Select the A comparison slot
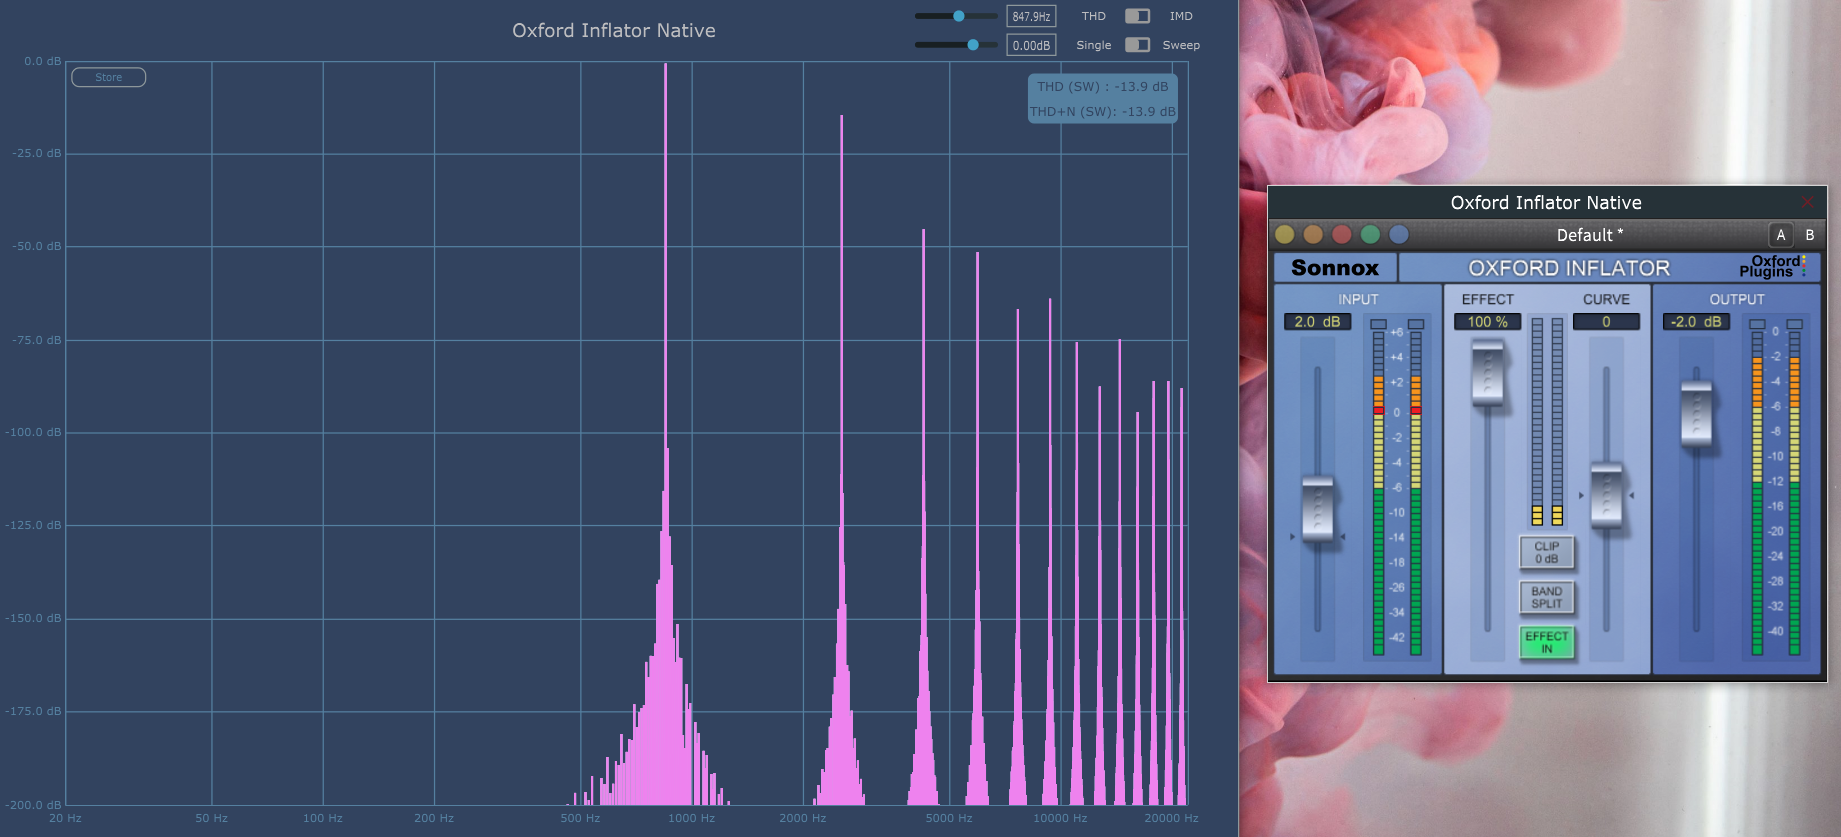Image resolution: width=1841 pixels, height=837 pixels. [1781, 235]
